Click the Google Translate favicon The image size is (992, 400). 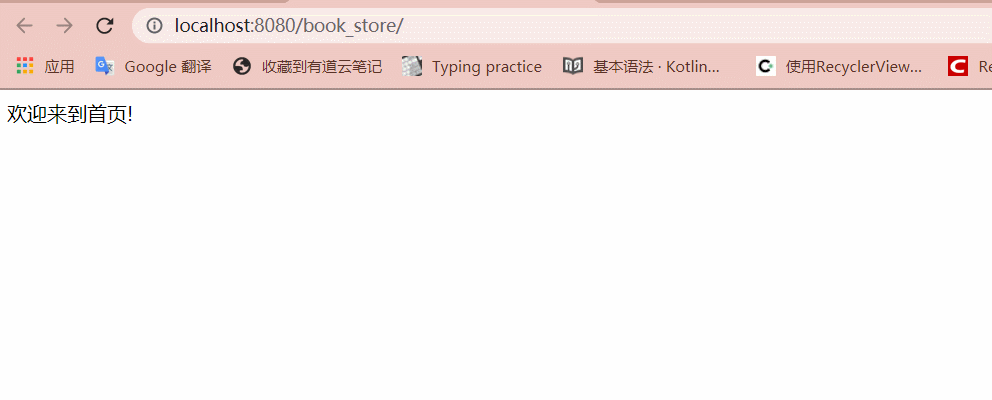pos(104,66)
